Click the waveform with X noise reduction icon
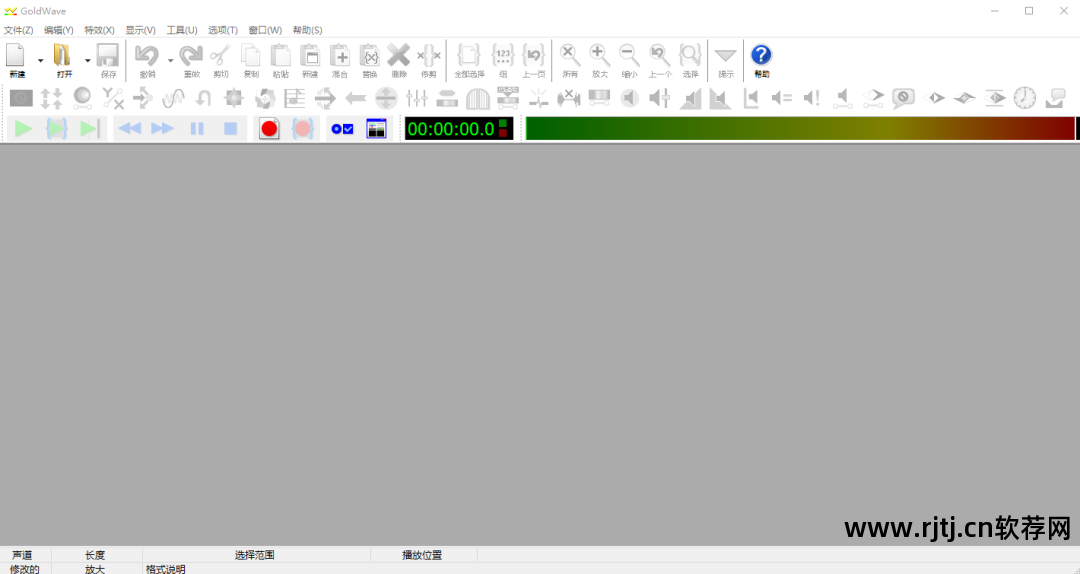The height and width of the screenshot is (574, 1080). tap(569, 98)
